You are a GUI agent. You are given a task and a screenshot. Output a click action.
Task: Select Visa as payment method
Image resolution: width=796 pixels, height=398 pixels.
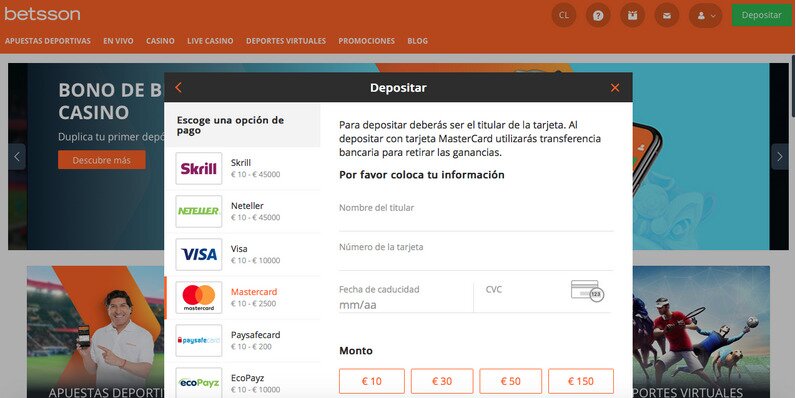243,254
